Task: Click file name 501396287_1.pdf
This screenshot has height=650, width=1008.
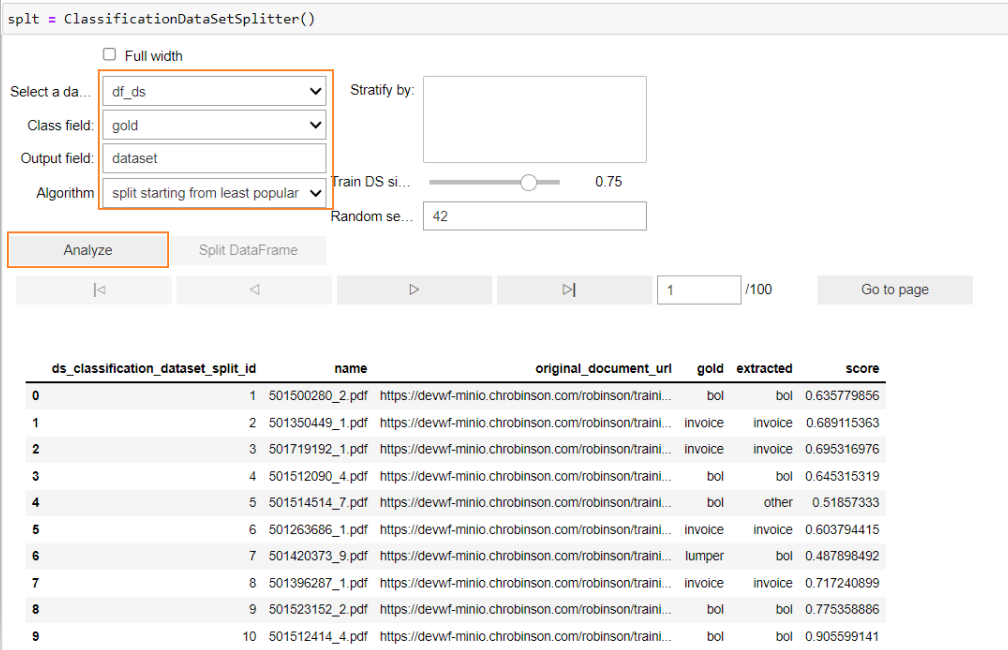Action: pyautogui.click(x=318, y=583)
